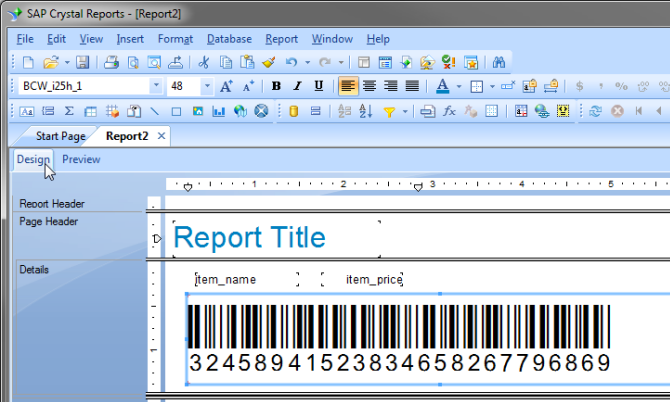670x402 pixels.
Task: Toggle the lock format icon
Action: (x=529, y=86)
